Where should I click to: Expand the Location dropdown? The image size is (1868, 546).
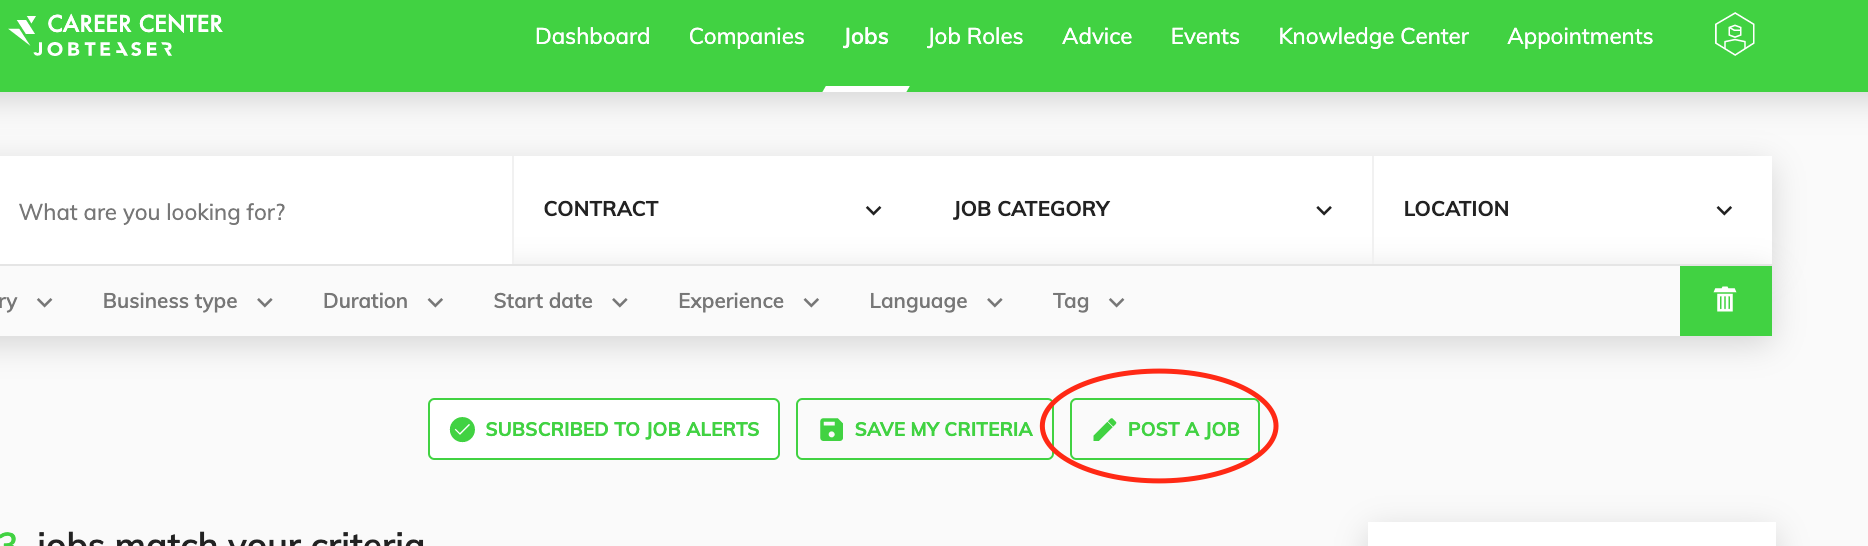(1572, 210)
